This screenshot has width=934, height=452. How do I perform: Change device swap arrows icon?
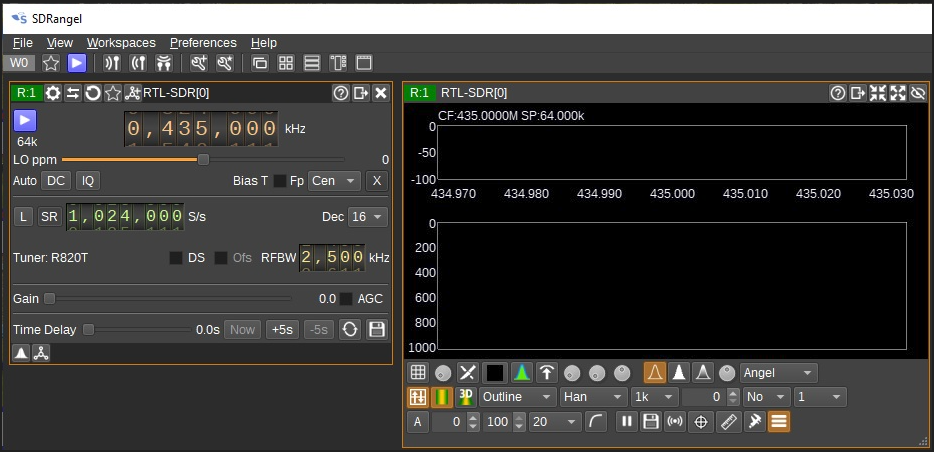pyautogui.click(x=73, y=93)
